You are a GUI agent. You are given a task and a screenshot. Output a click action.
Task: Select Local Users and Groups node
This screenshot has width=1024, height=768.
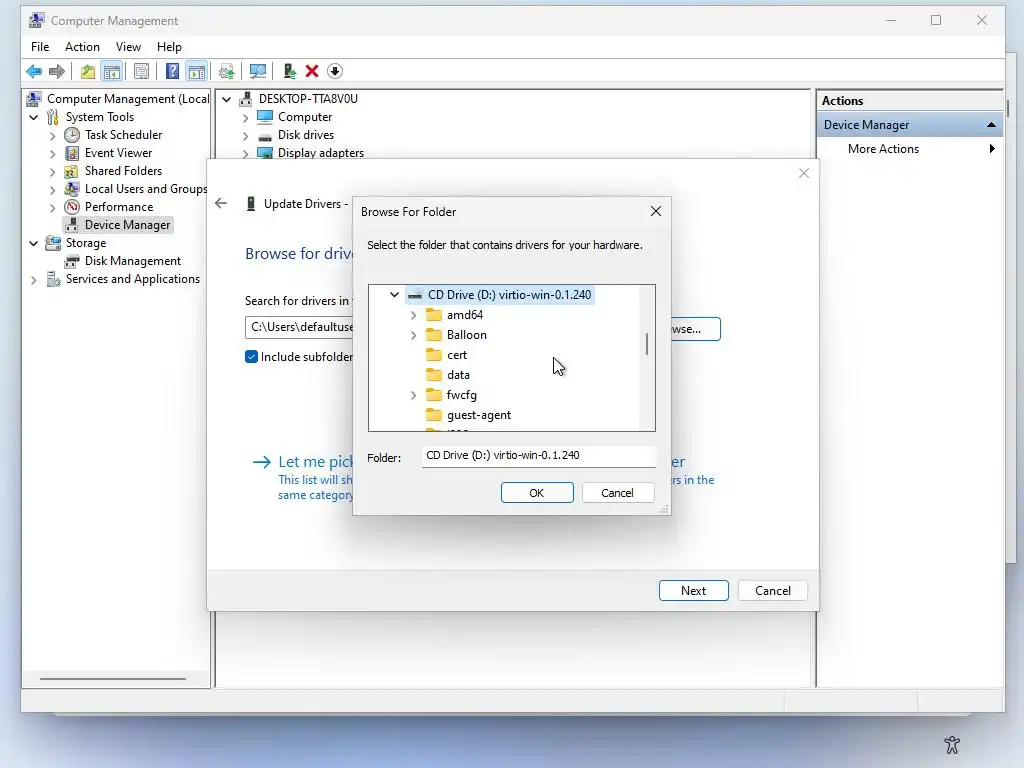[146, 189]
